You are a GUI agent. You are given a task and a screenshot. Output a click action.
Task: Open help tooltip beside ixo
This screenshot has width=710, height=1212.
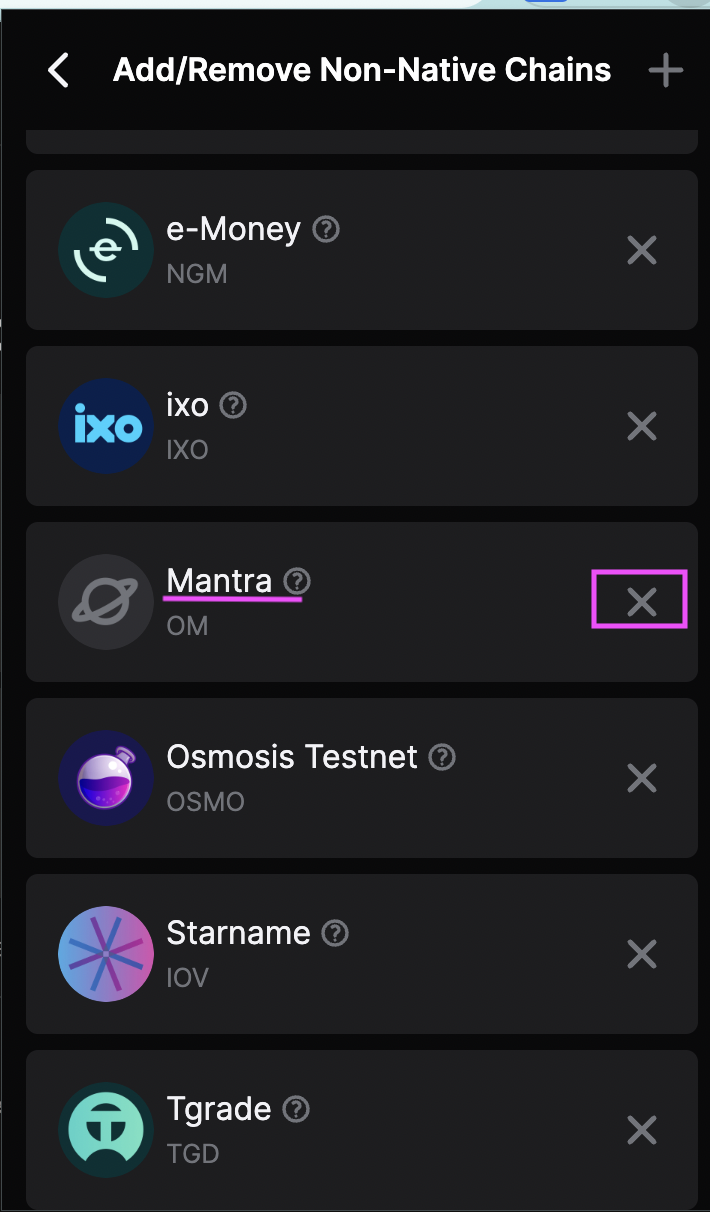(x=233, y=405)
